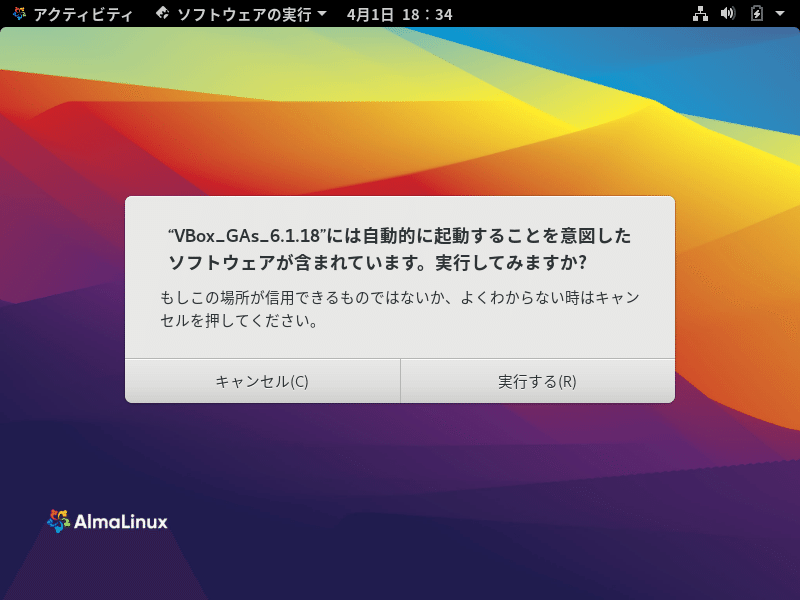Click the warning text starting もしこの場所が信用
800x600 pixels.
coord(399,309)
